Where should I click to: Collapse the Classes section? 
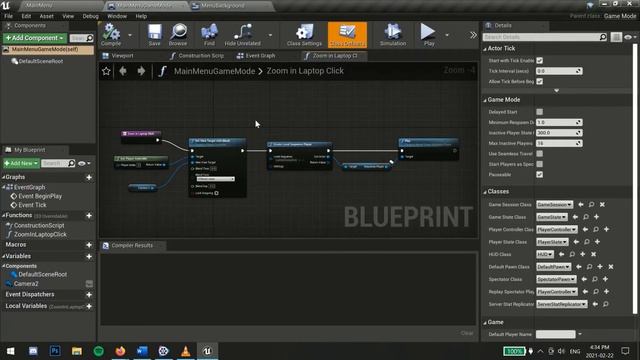pyautogui.click(x=485, y=192)
